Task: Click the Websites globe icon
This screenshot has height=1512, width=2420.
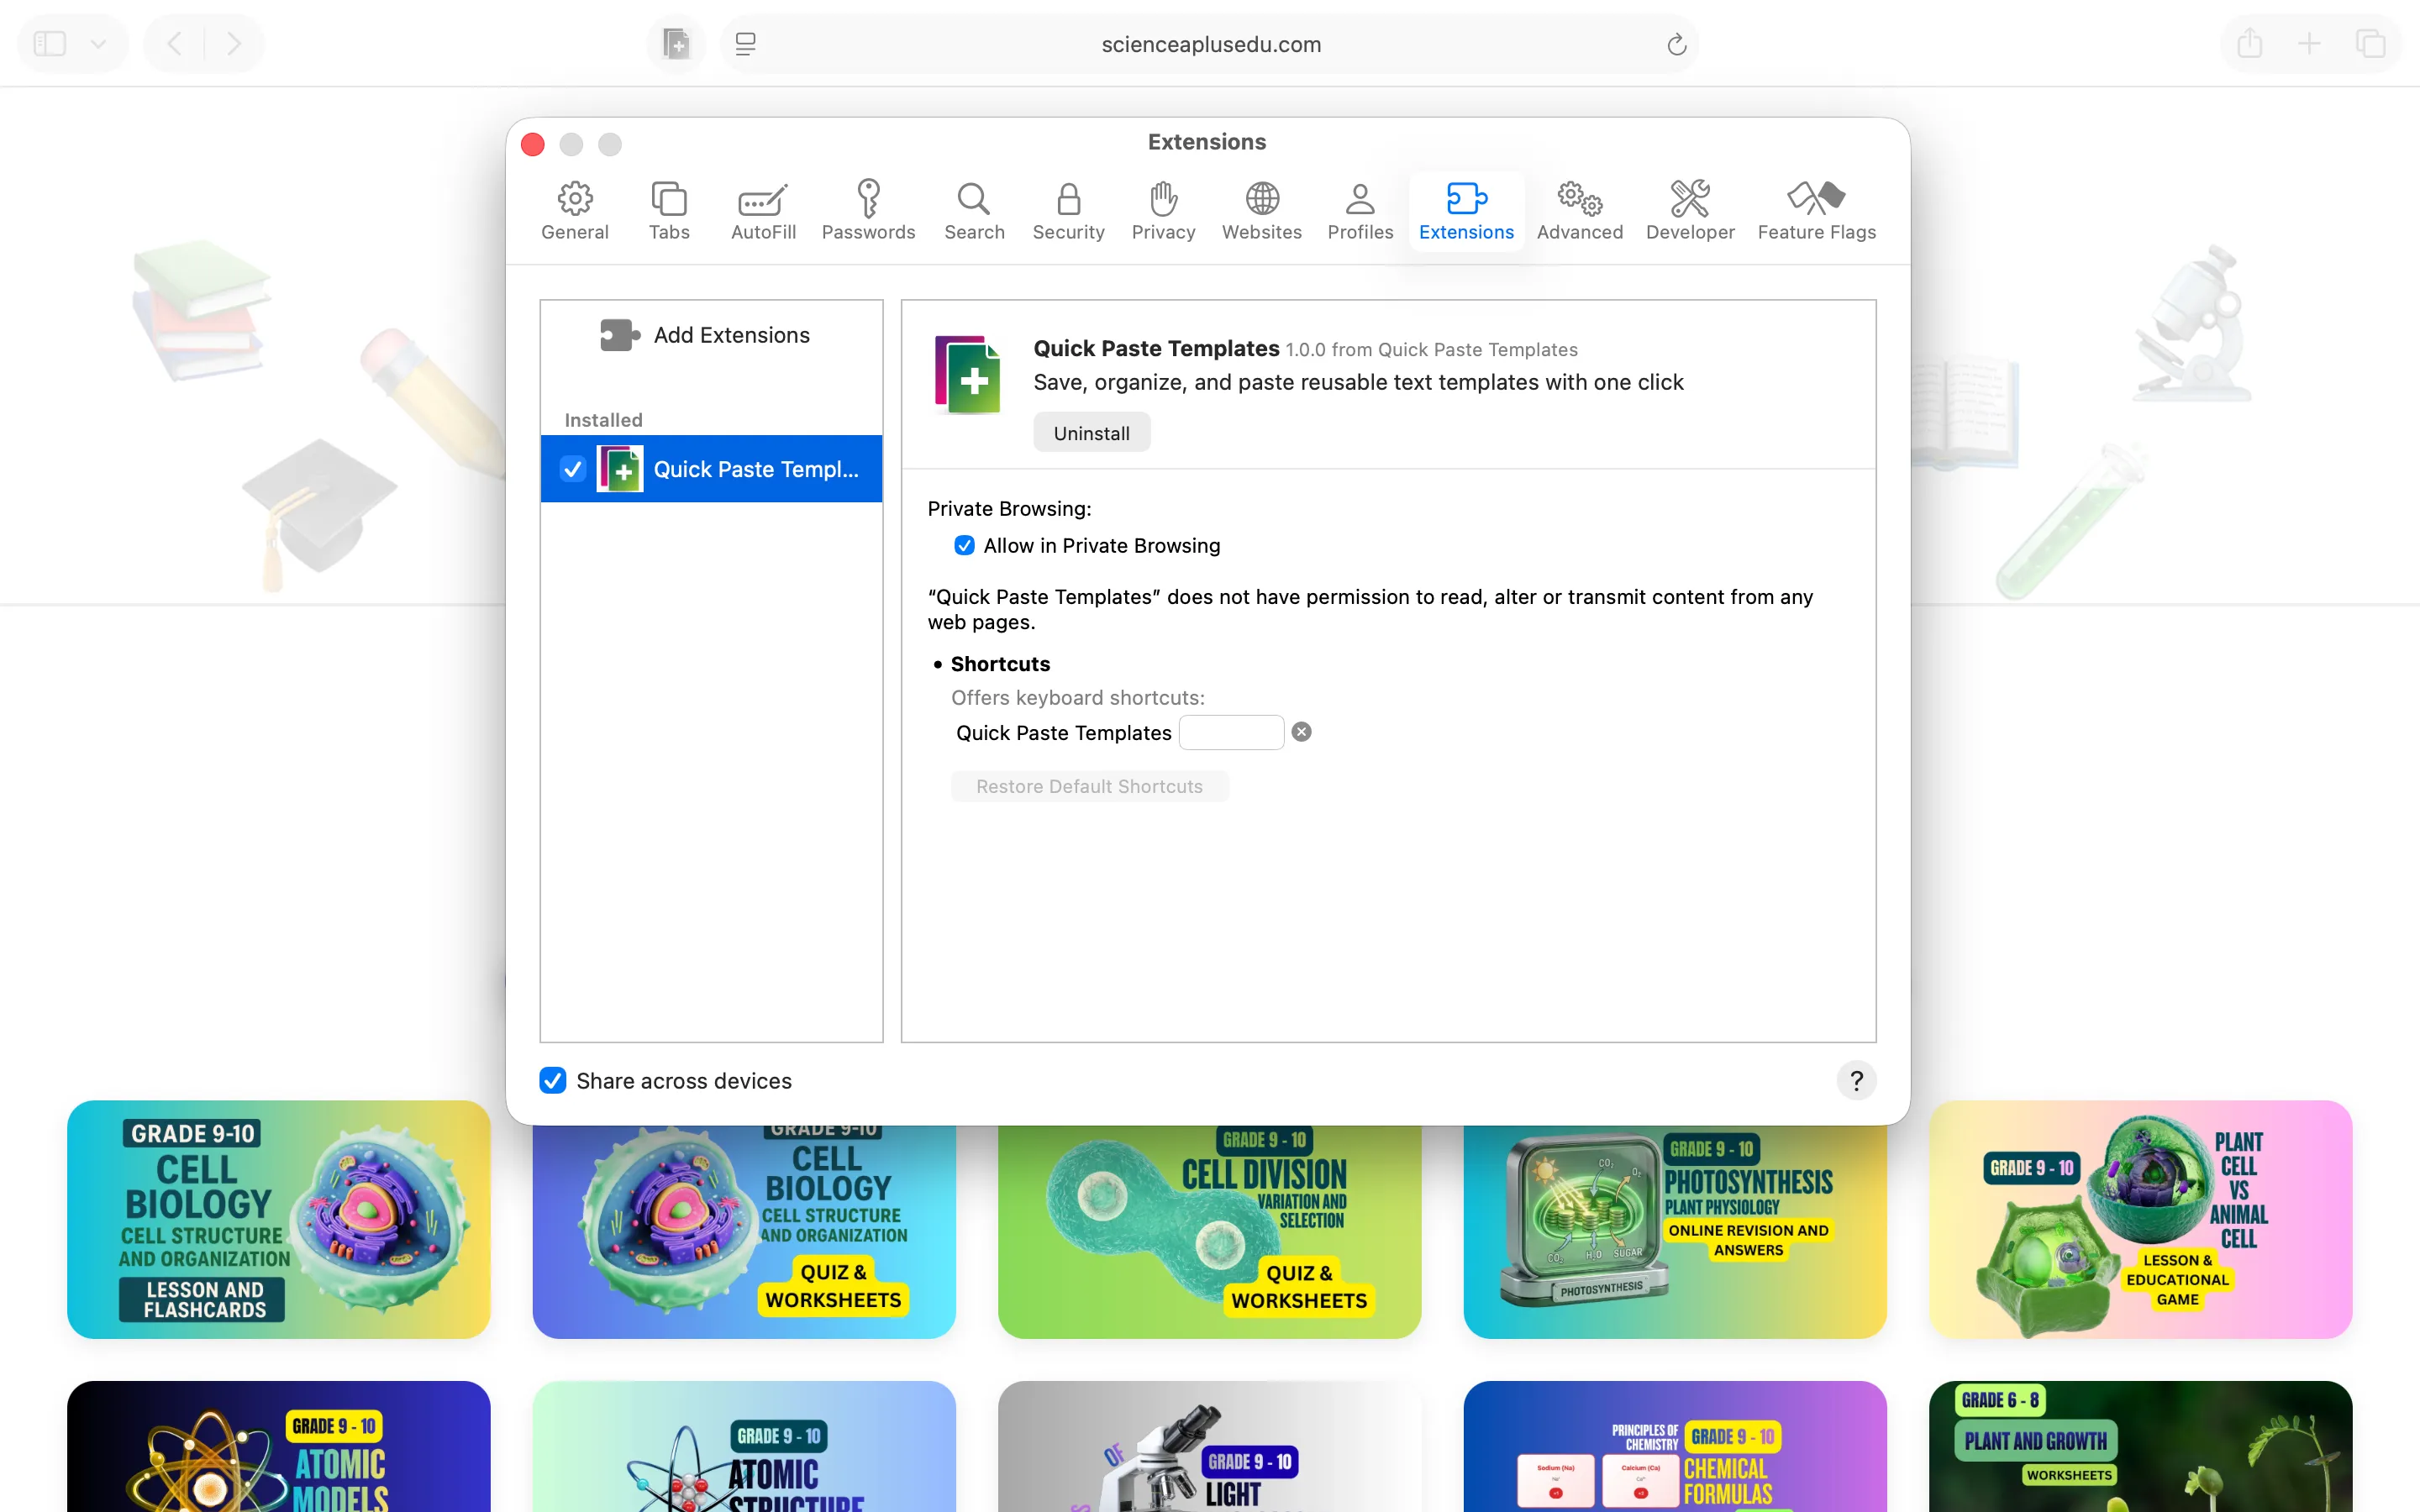Action: click(1262, 198)
